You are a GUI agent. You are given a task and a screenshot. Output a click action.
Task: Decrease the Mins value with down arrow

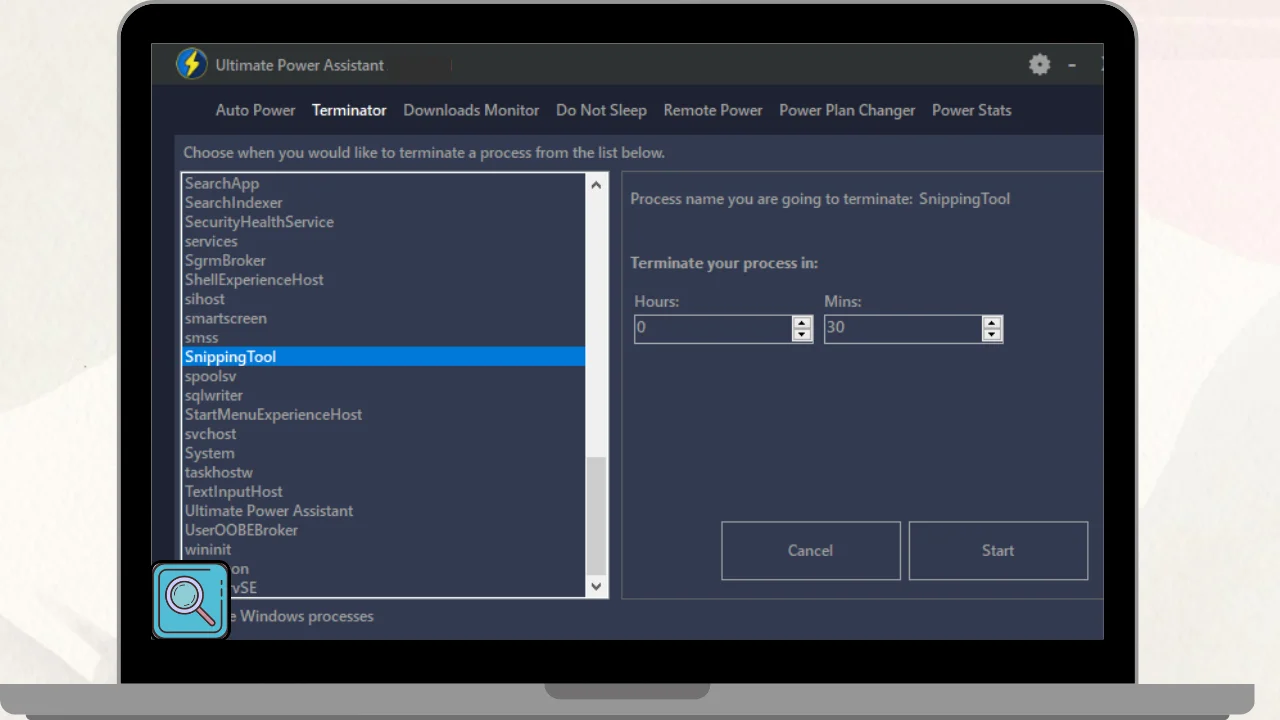pos(992,335)
